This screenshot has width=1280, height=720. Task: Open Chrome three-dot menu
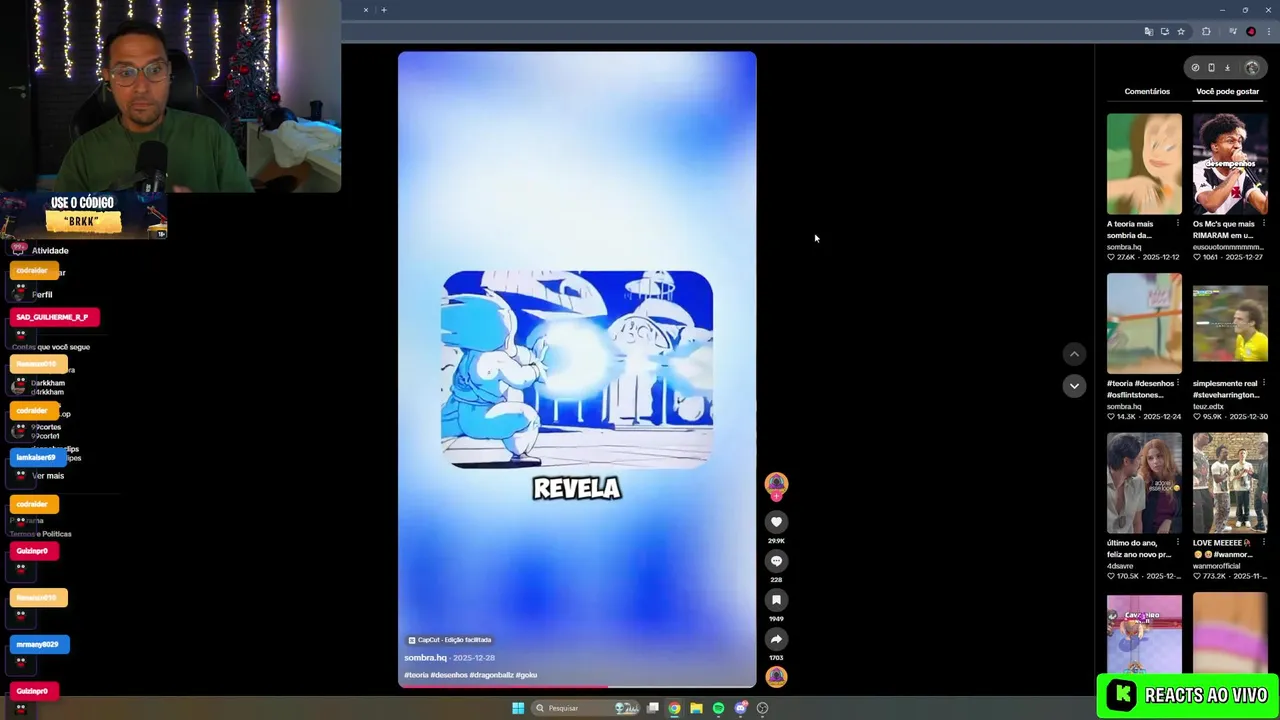(1269, 32)
